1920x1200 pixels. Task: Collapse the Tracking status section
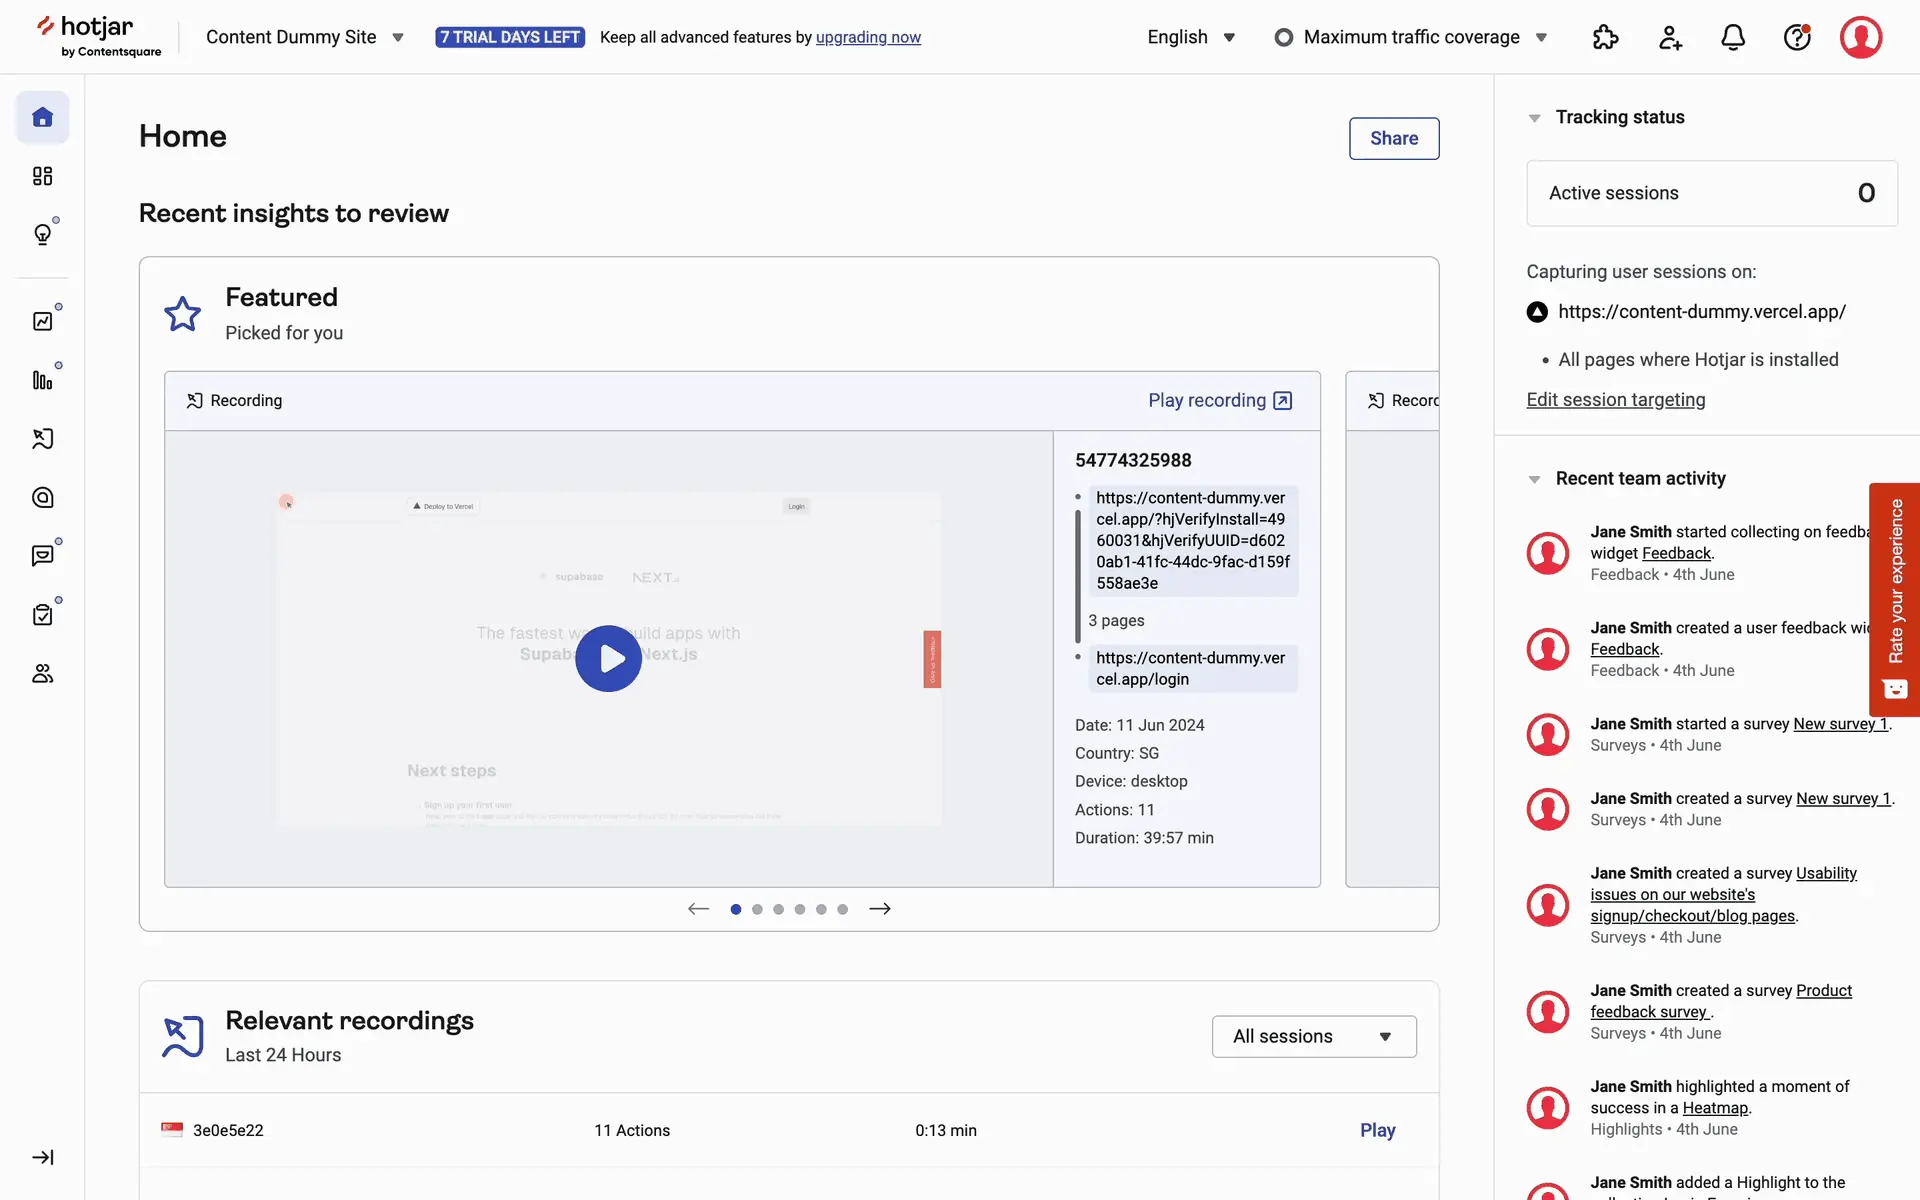click(1534, 118)
